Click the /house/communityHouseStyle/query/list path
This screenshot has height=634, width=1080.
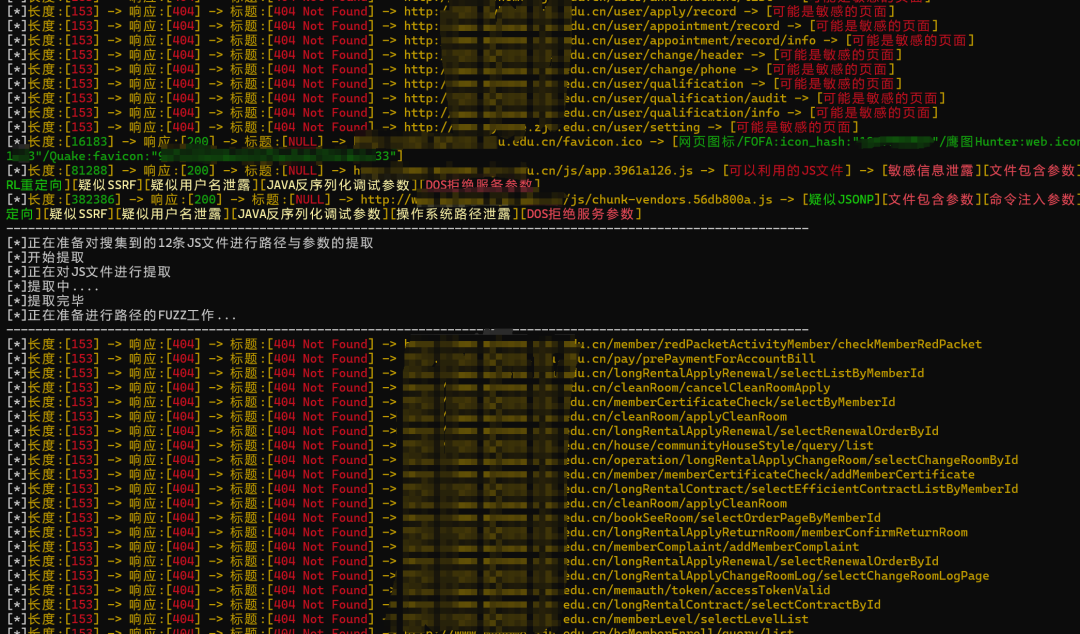tap(740, 445)
